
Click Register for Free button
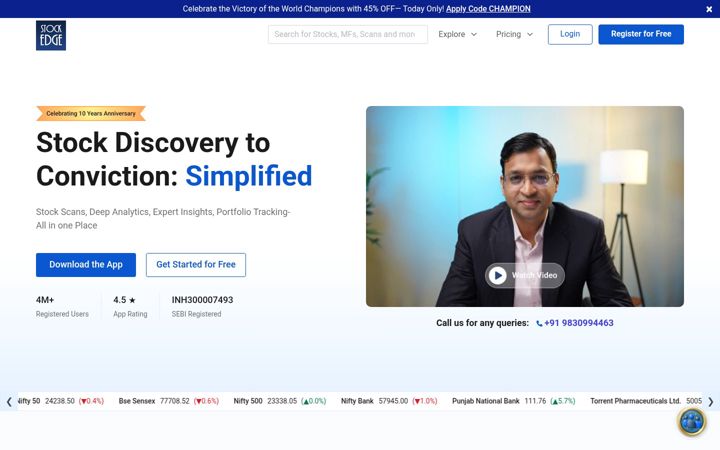click(x=641, y=34)
